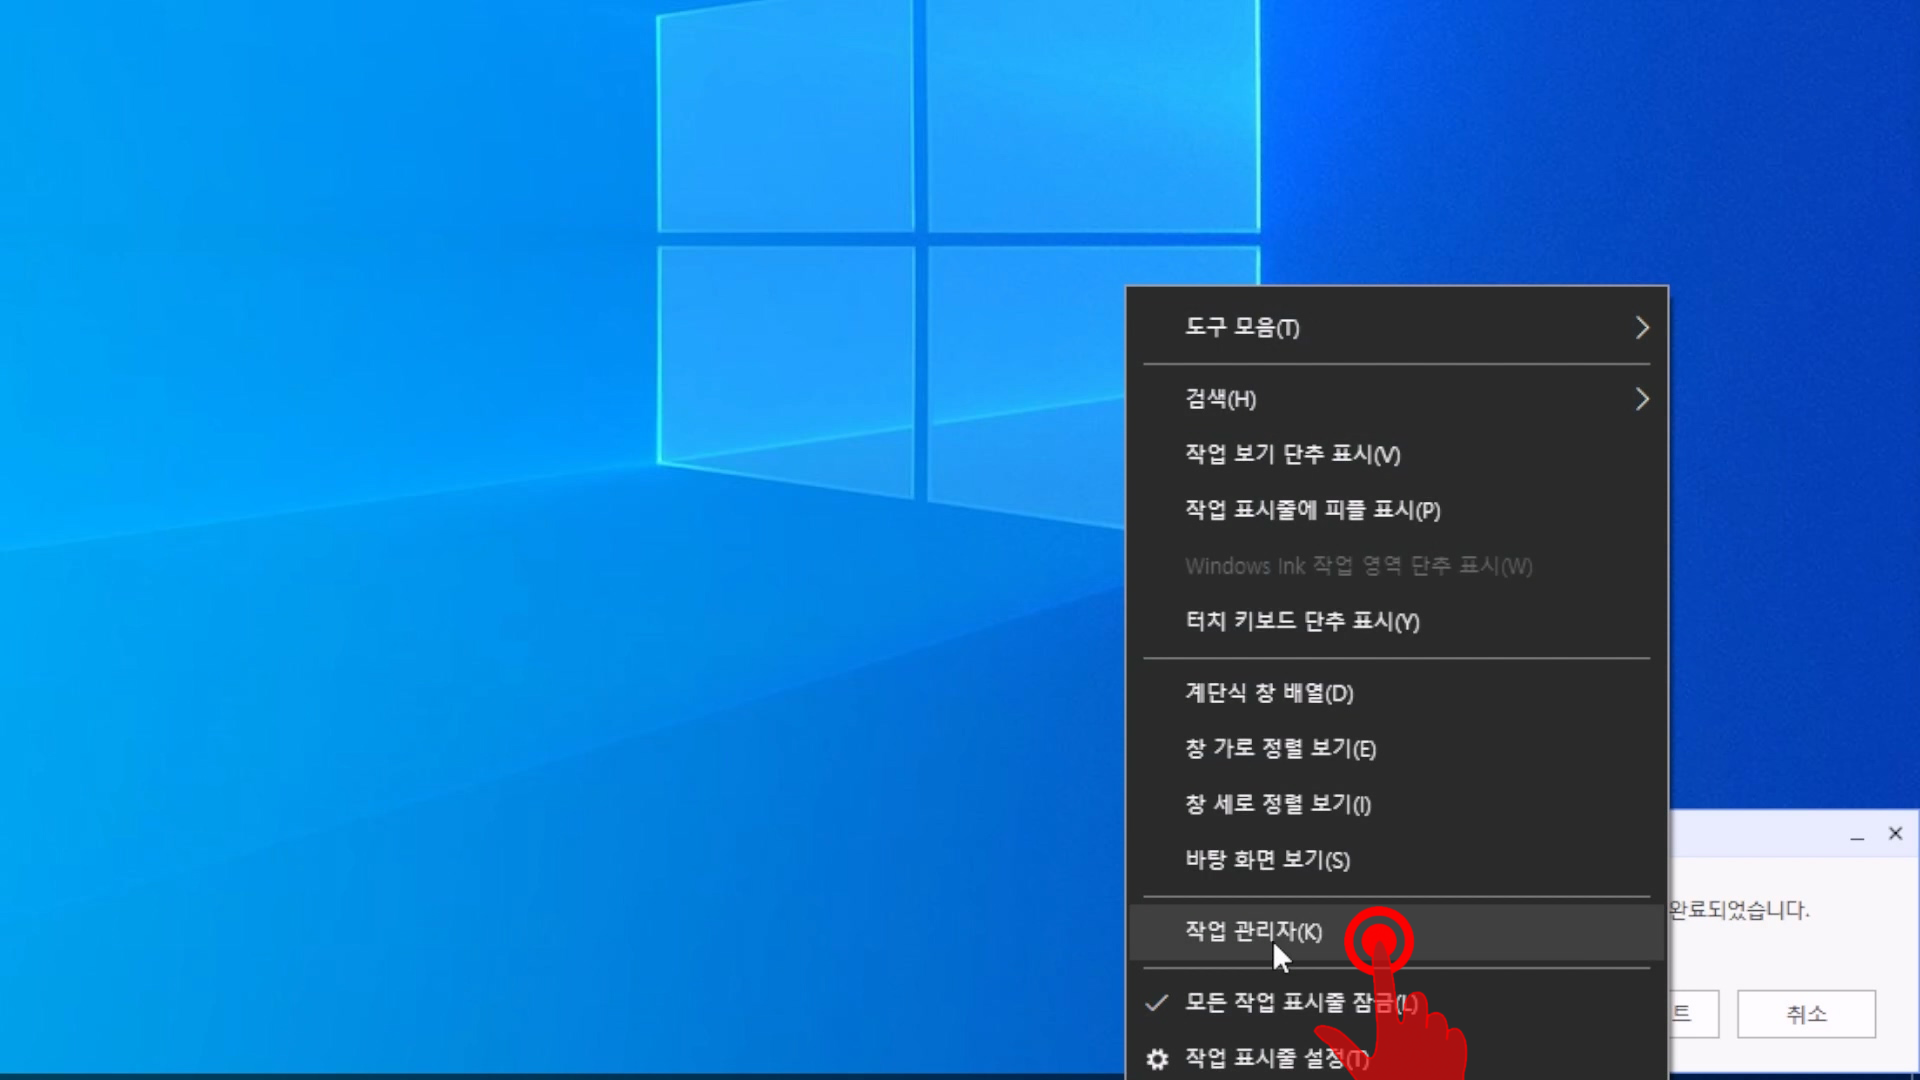Open 작업 표시줄 설정(T)
Screen dimensions: 1920x1080
1264,1059
